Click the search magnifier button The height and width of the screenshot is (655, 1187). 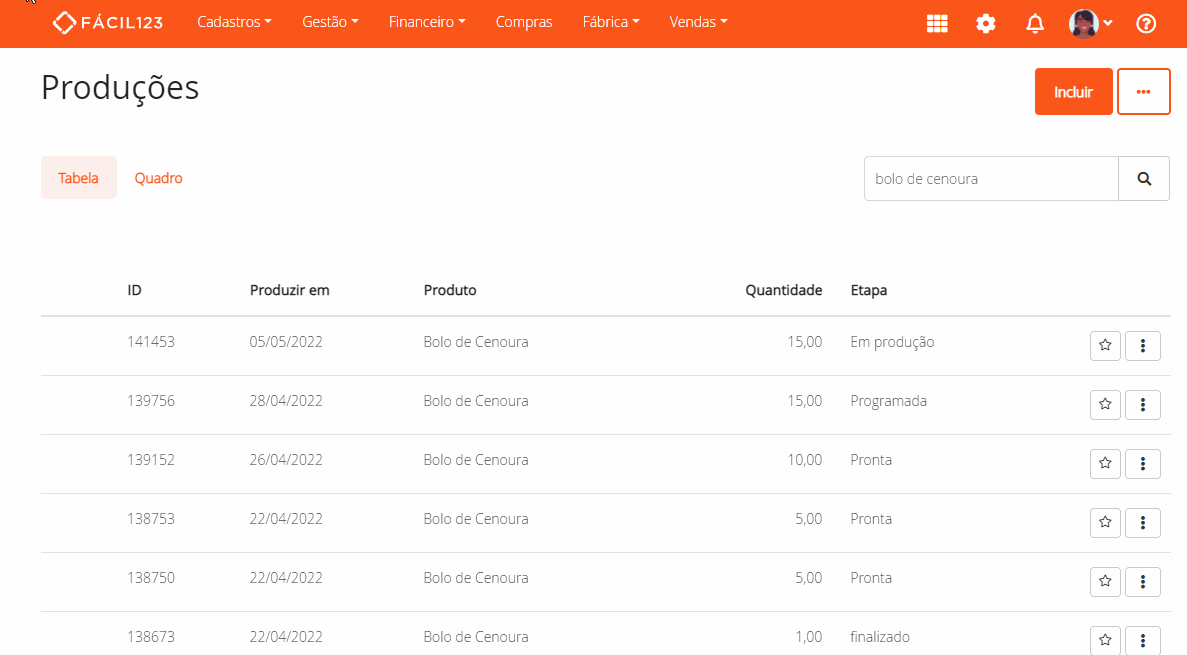1144,179
